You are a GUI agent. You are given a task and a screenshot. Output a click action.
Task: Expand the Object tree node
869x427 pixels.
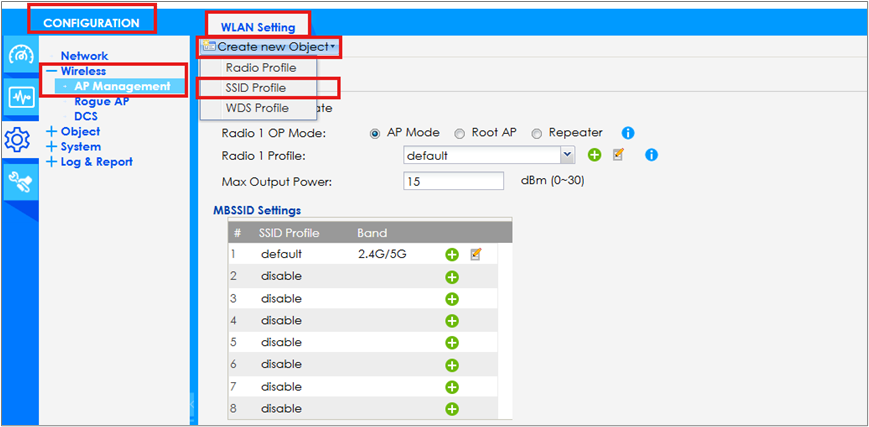click(52, 131)
